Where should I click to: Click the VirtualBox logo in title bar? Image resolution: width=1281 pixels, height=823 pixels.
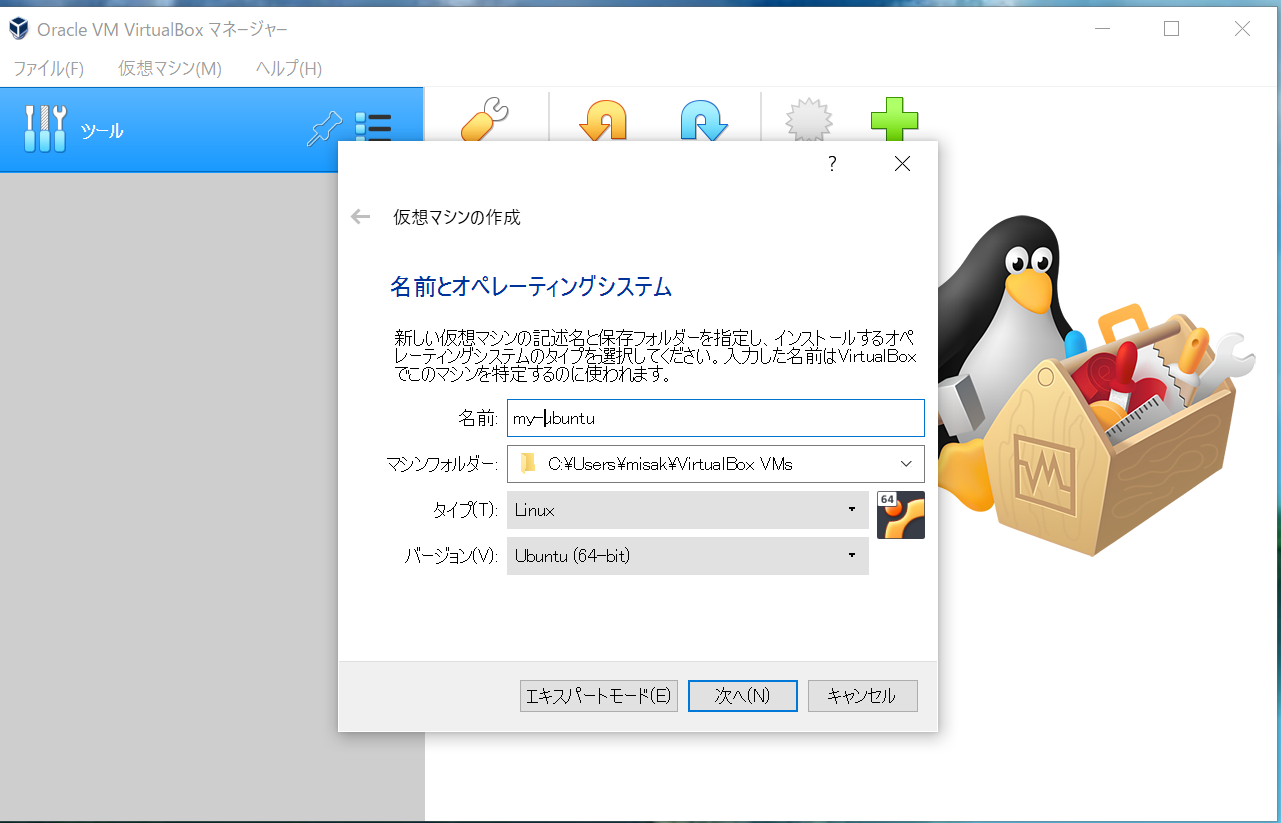[x=18, y=29]
